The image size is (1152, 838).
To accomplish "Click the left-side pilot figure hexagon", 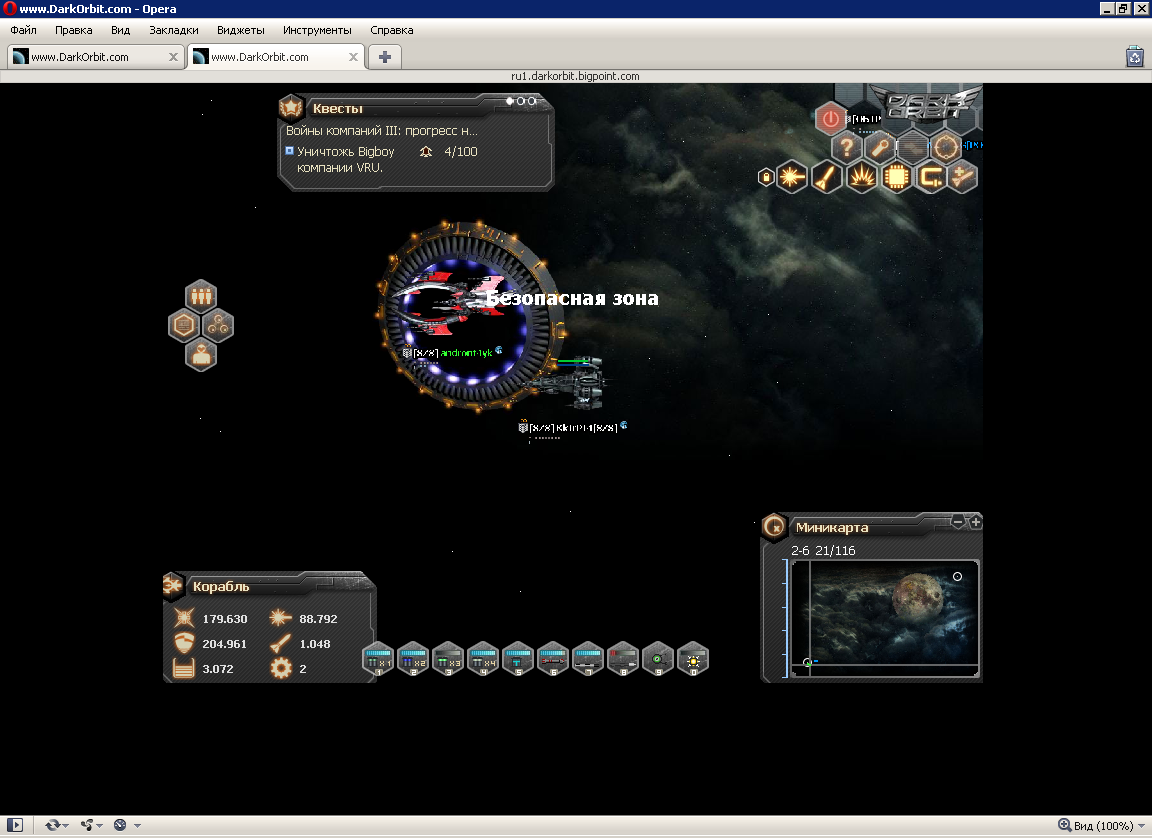I will (201, 355).
